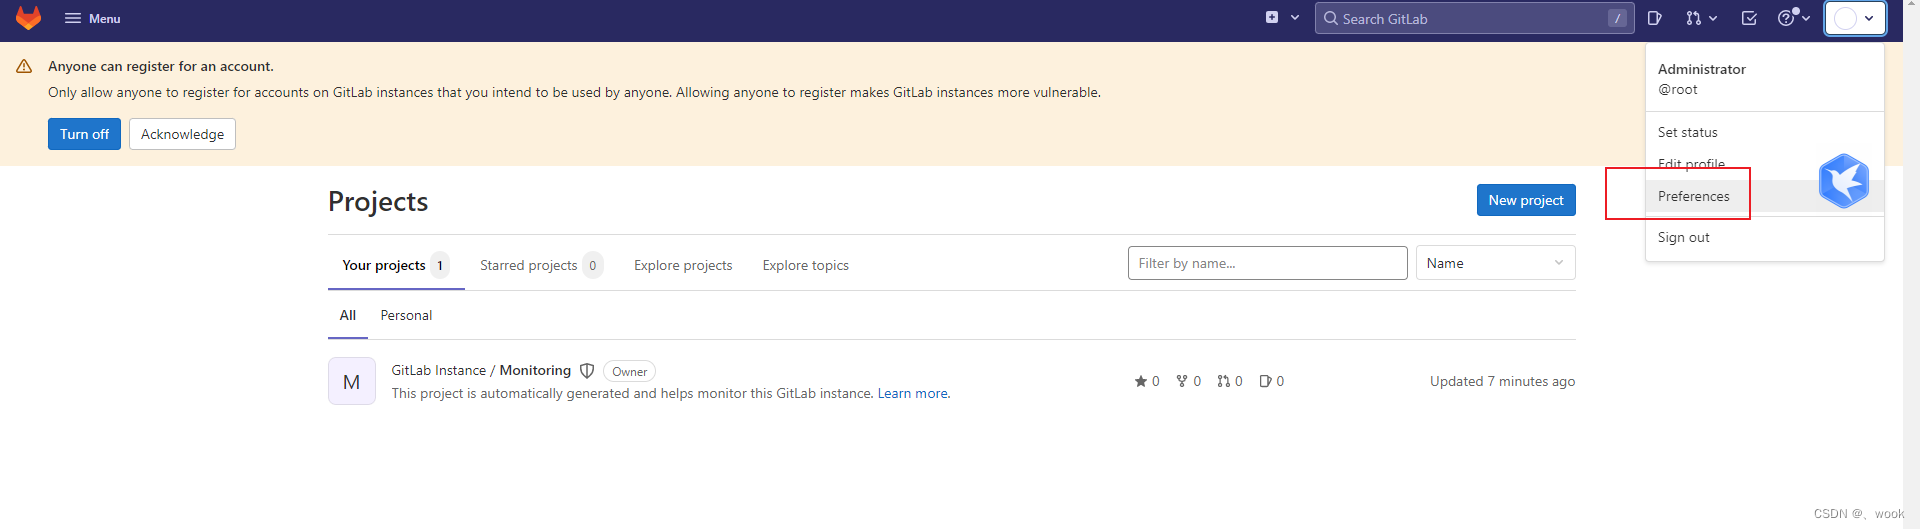Click the @root username text
The width and height of the screenshot is (1920, 529).
(1678, 89)
